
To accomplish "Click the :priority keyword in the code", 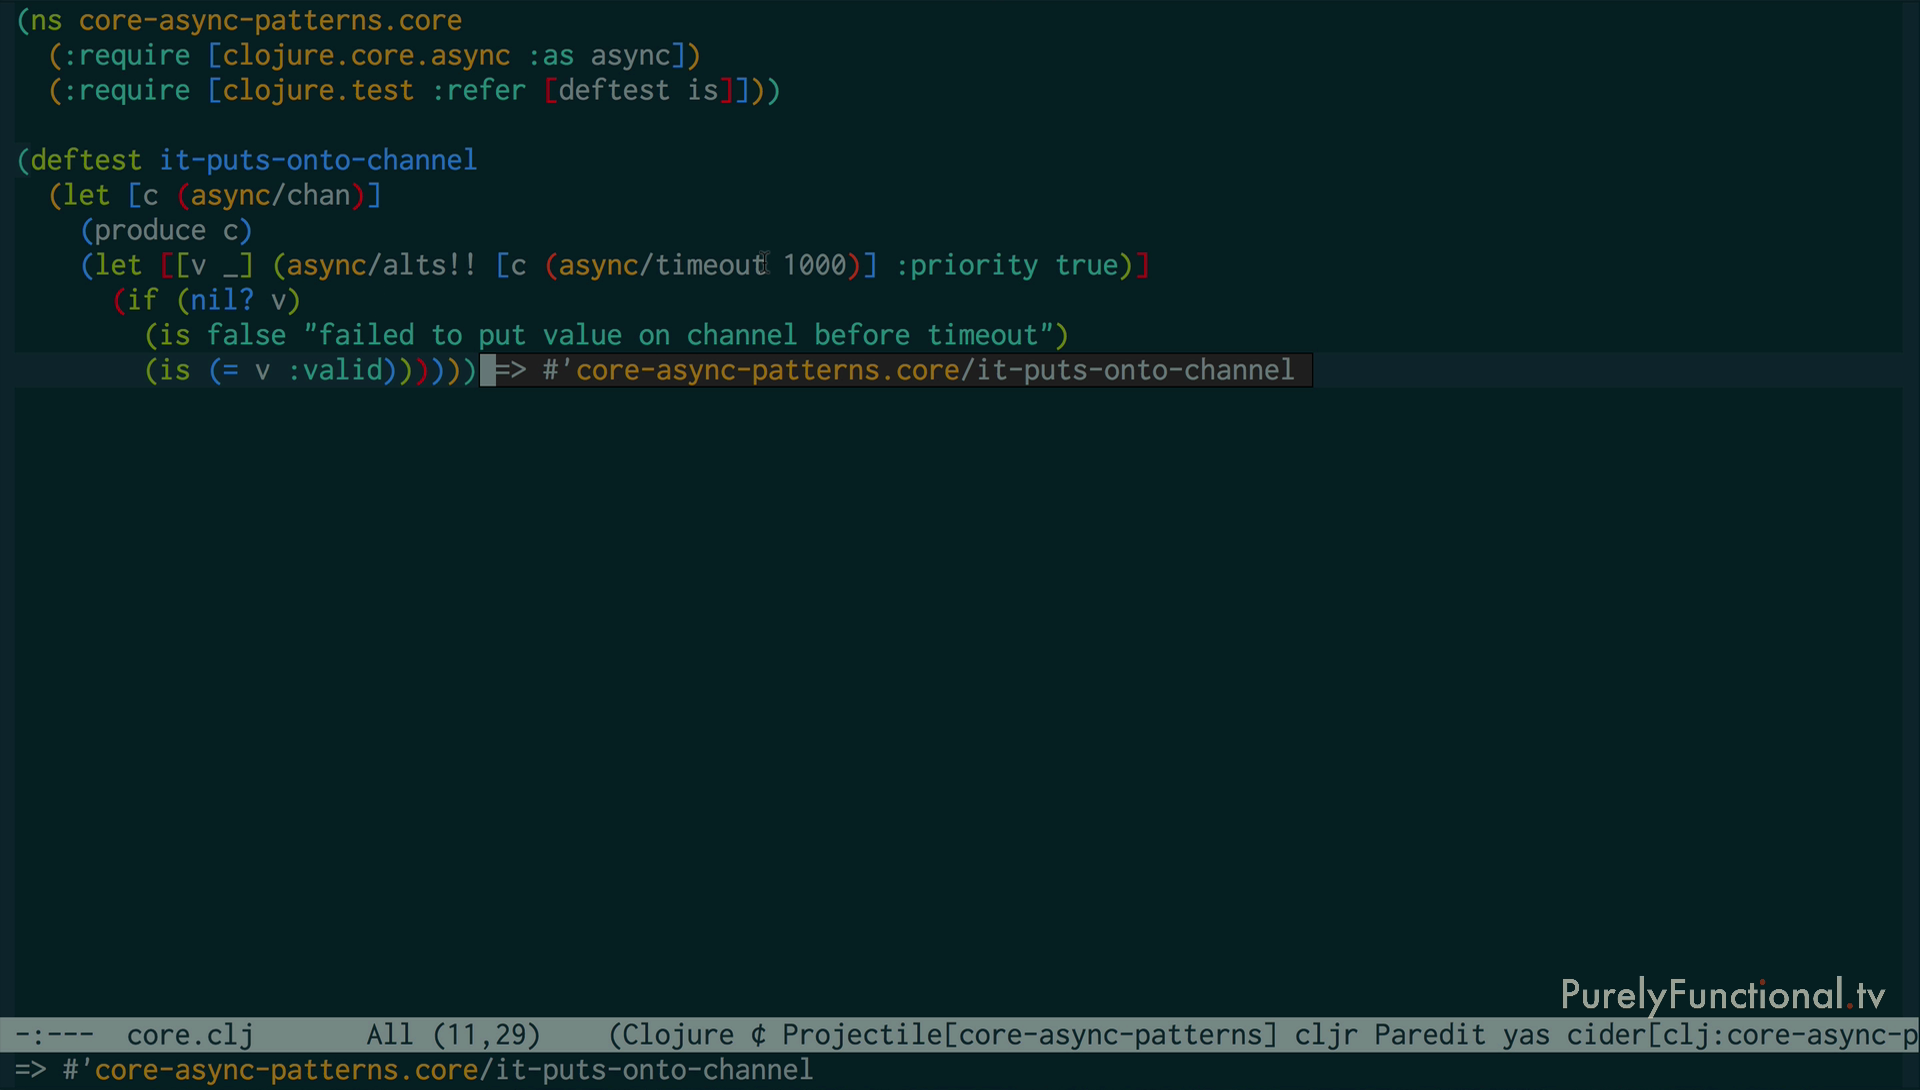I will tap(966, 266).
